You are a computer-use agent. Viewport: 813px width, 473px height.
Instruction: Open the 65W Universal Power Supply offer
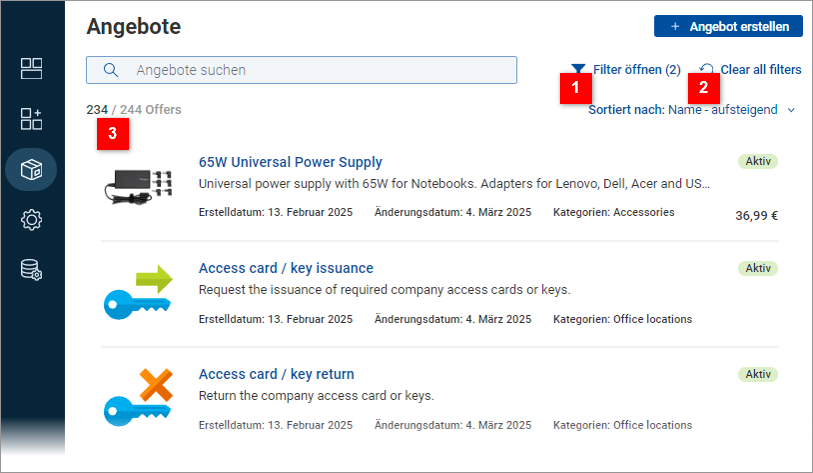290,162
